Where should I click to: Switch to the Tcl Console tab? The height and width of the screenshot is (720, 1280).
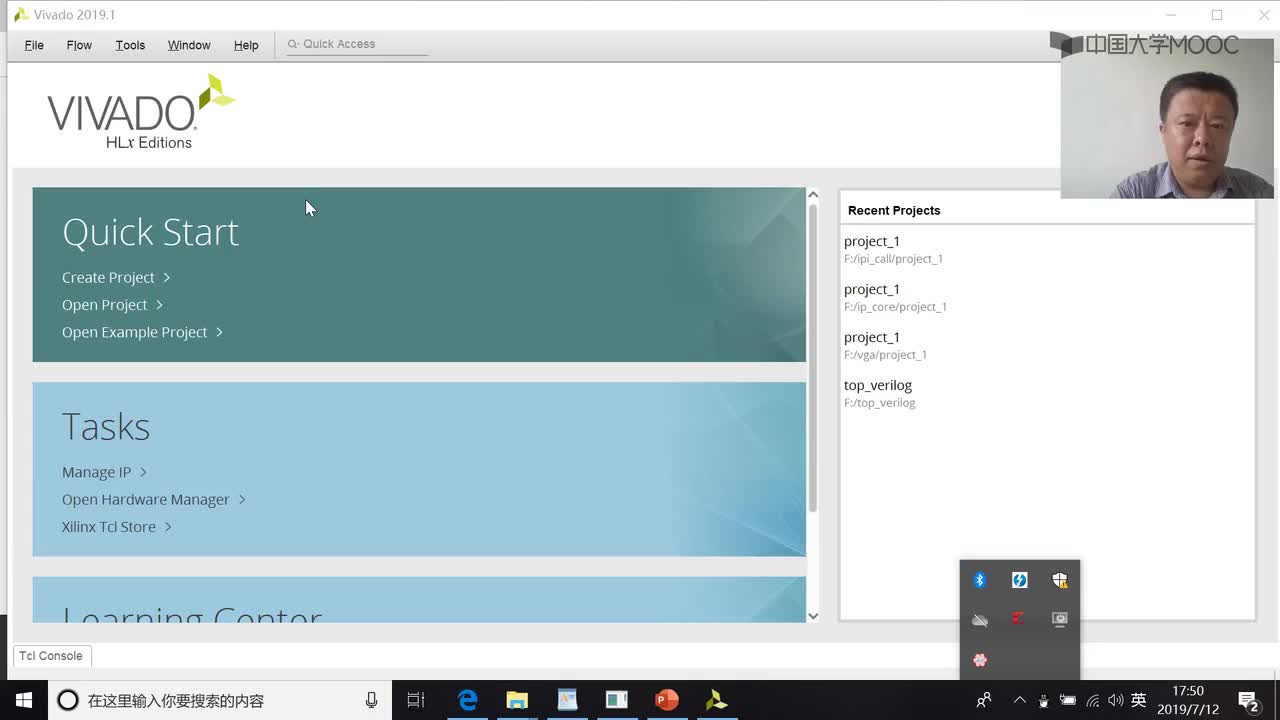51,656
